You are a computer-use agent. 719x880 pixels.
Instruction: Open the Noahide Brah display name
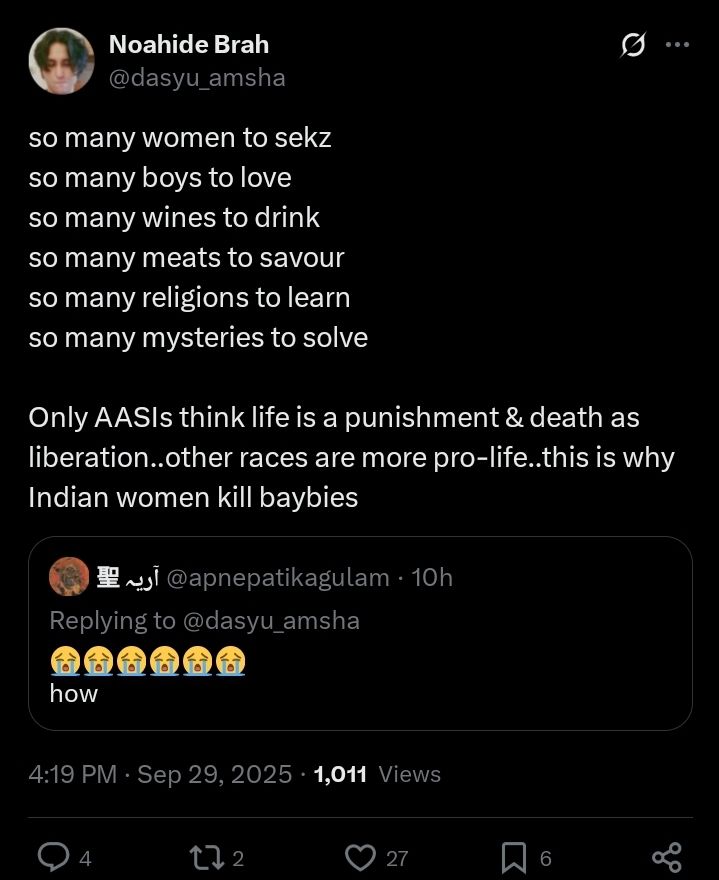pos(188,45)
